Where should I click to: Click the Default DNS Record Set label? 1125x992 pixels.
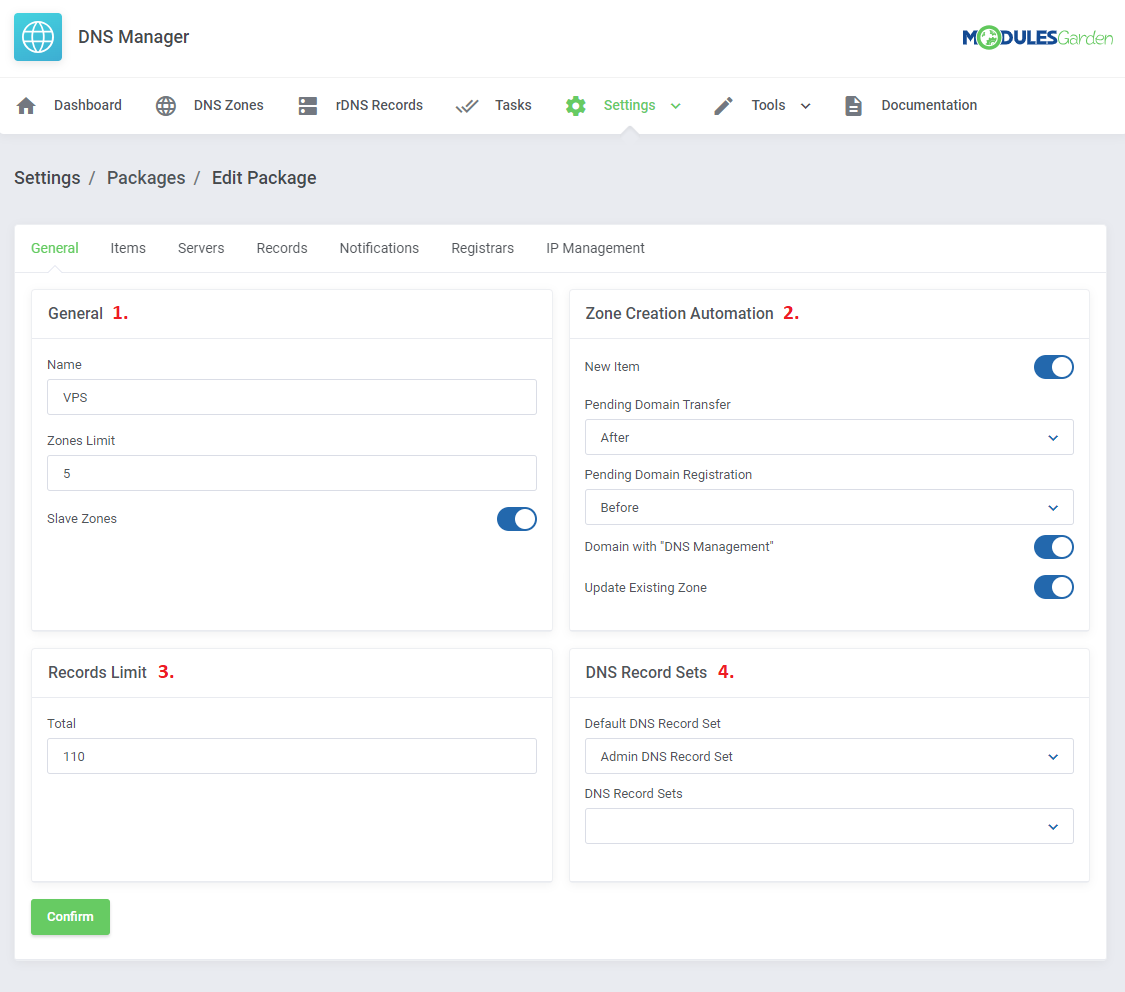652,724
